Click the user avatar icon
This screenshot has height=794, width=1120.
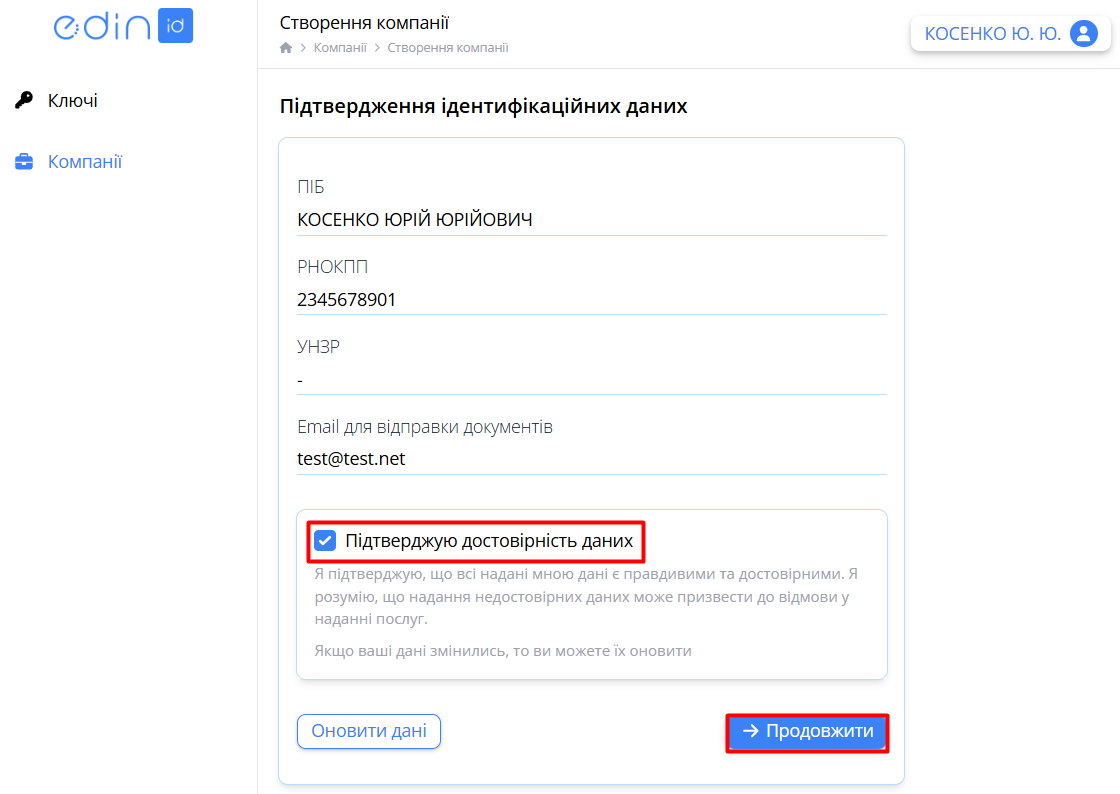(x=1083, y=34)
